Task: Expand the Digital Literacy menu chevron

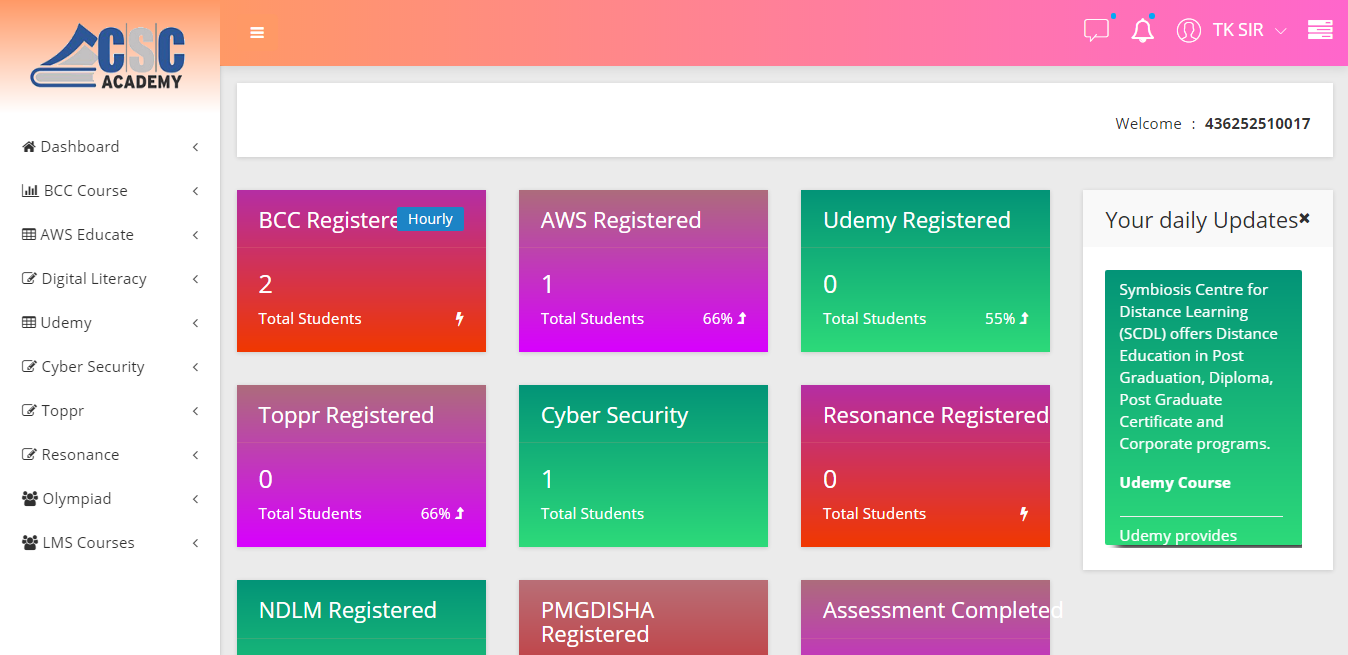Action: [x=195, y=279]
